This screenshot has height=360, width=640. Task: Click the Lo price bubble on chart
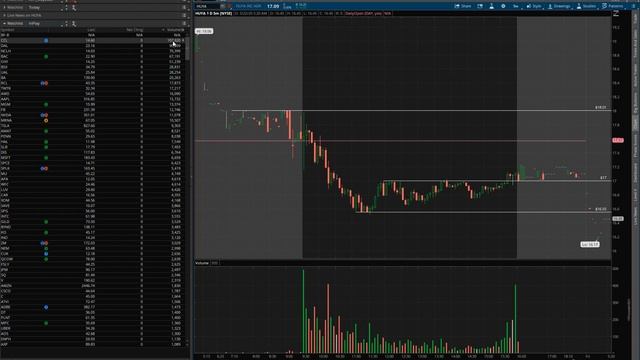pos(590,244)
